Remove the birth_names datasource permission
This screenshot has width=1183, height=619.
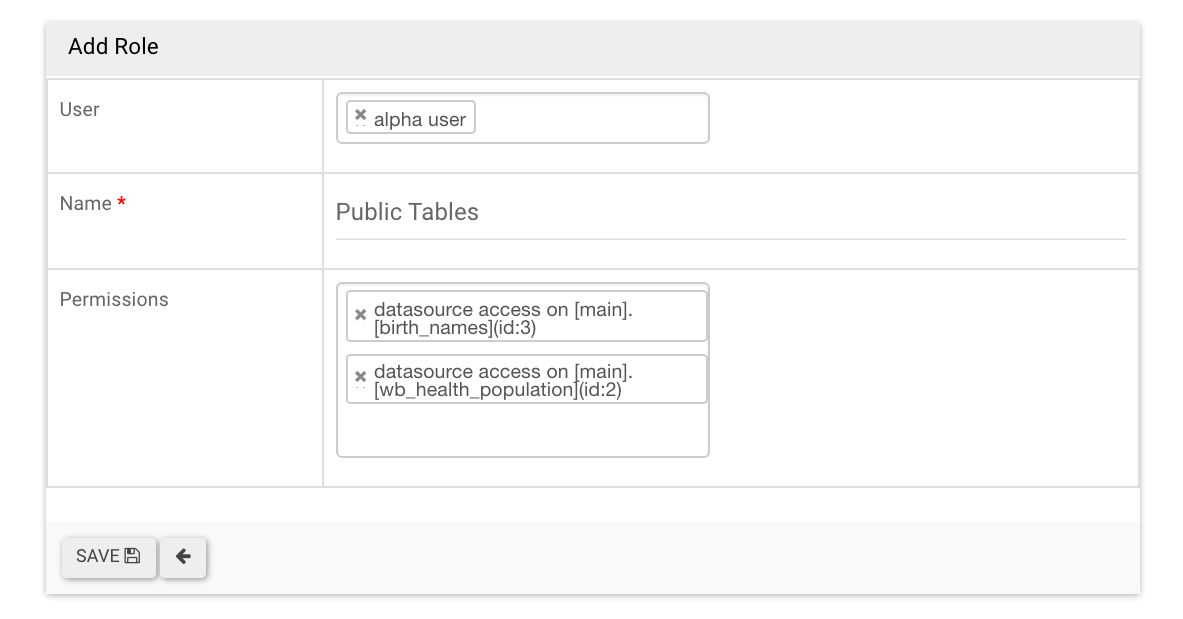point(361,314)
